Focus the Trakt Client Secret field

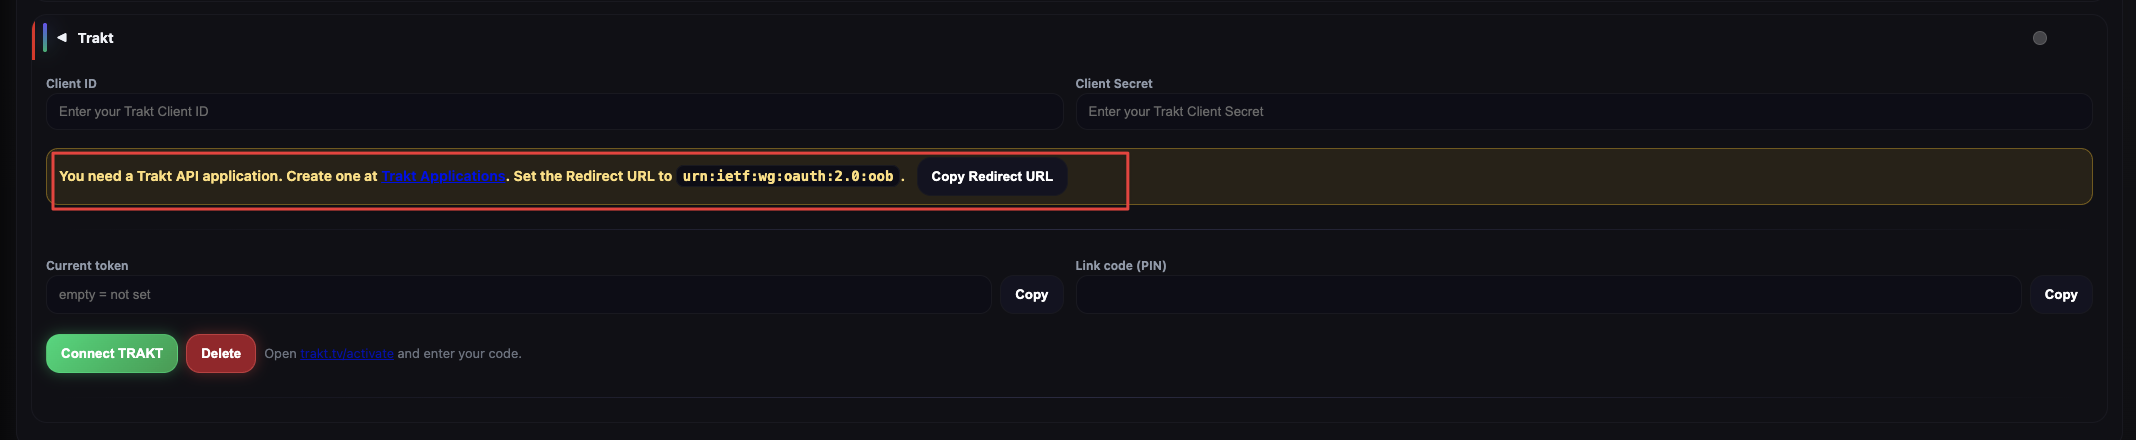point(1584,111)
